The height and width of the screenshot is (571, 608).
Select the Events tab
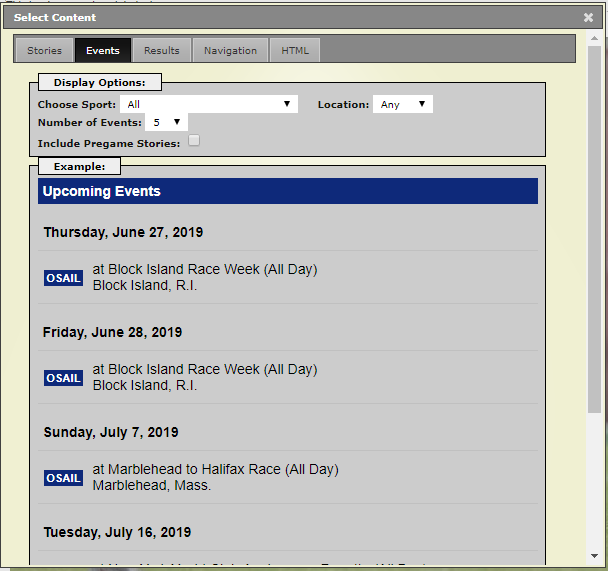pyautogui.click(x=103, y=50)
